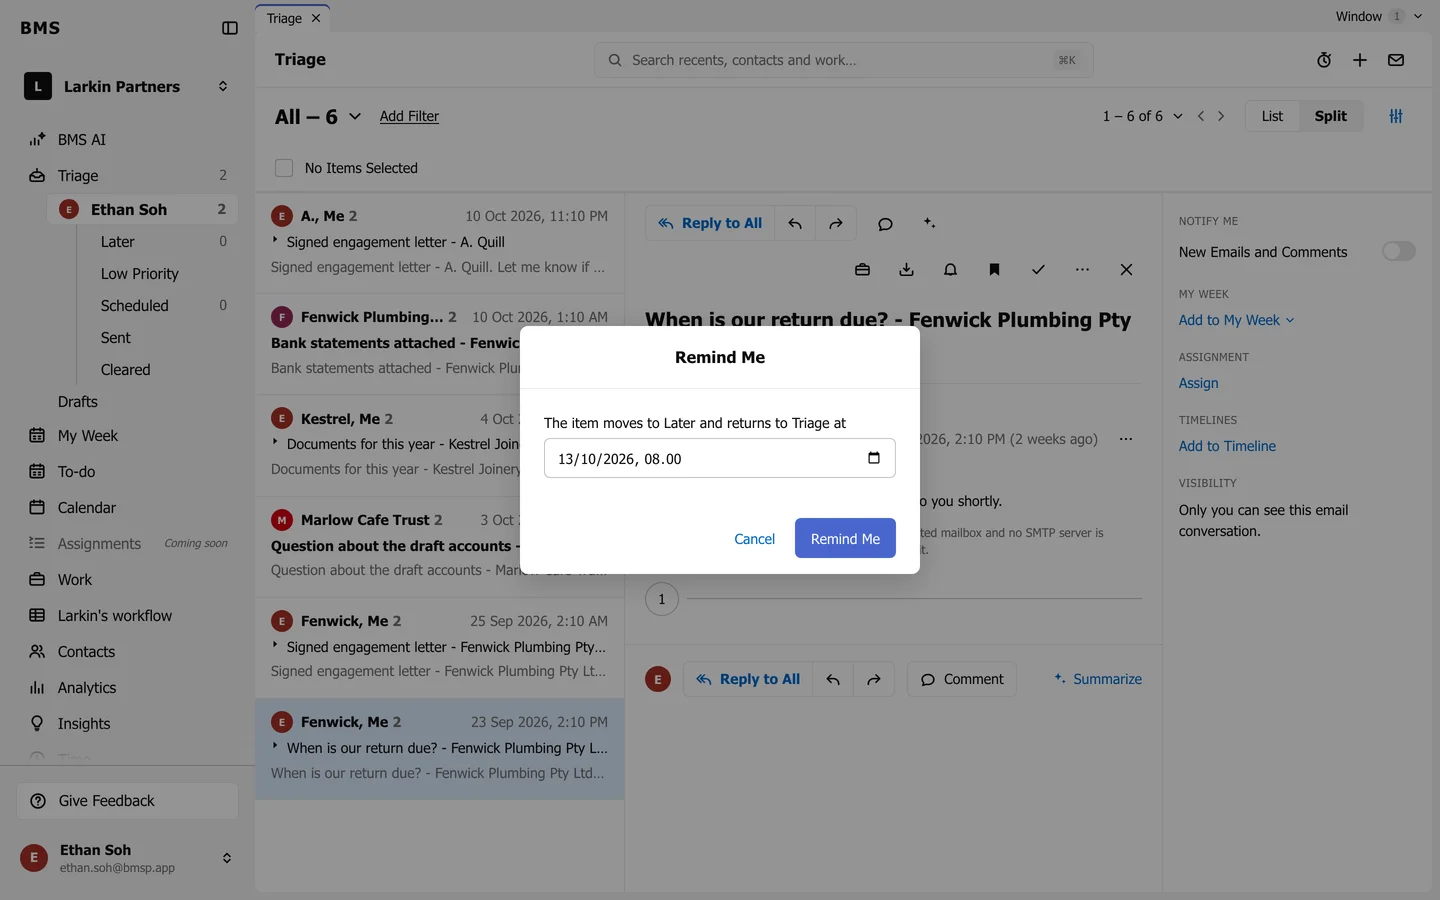Switch to List view
Image resolution: width=1440 pixels, height=900 pixels.
point(1272,116)
